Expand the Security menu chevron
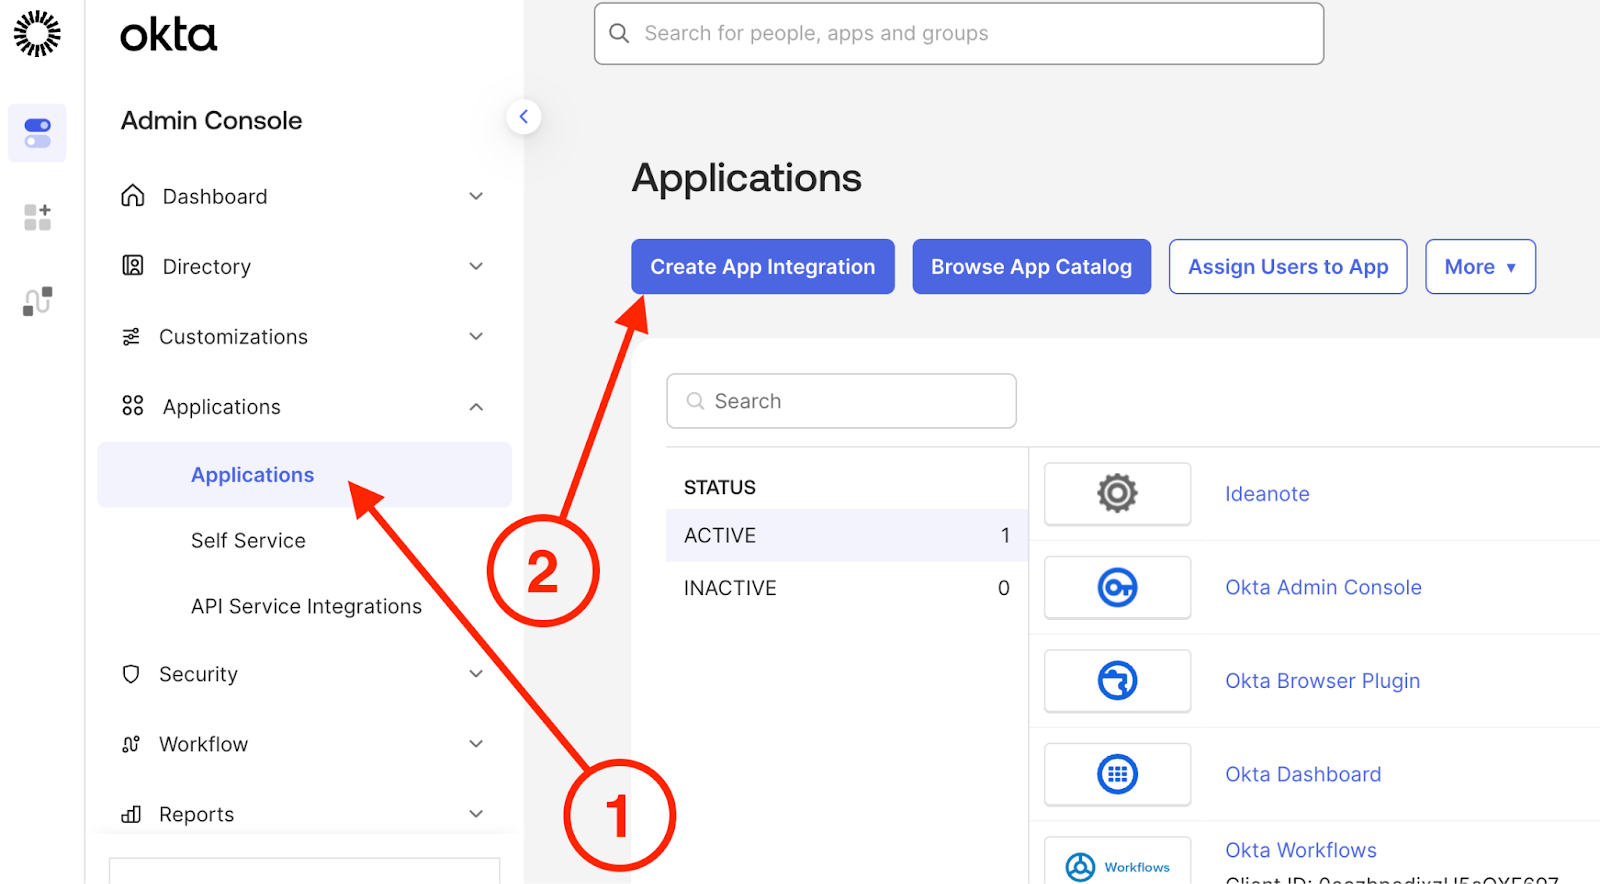 pyautogui.click(x=476, y=674)
